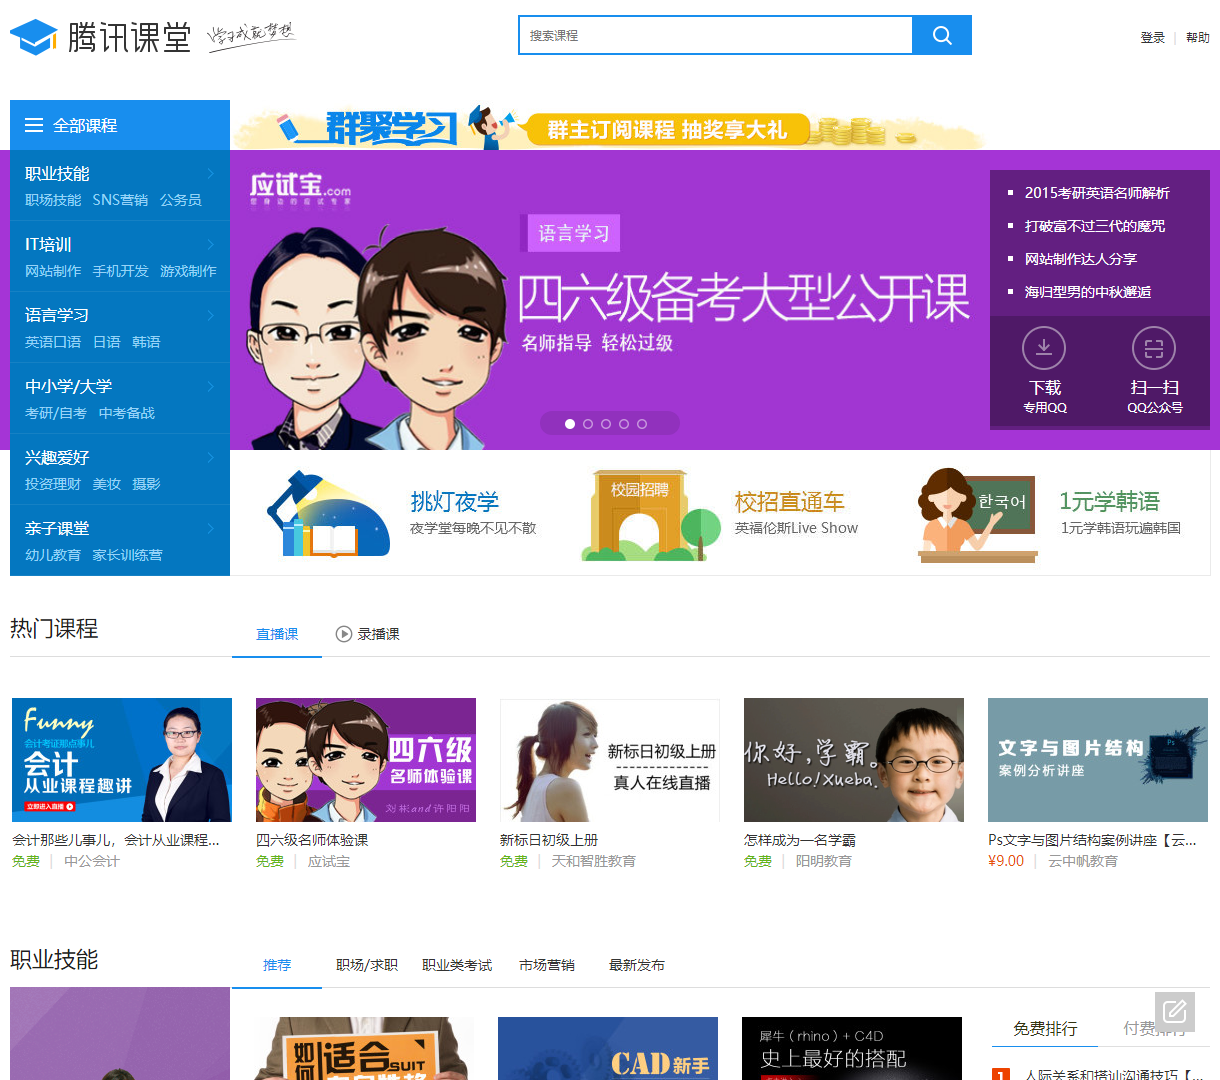Viewport: 1220px width, 1080px height.
Task: Click the Korean teacher icon for 1元学韩语
Action: click(x=975, y=512)
